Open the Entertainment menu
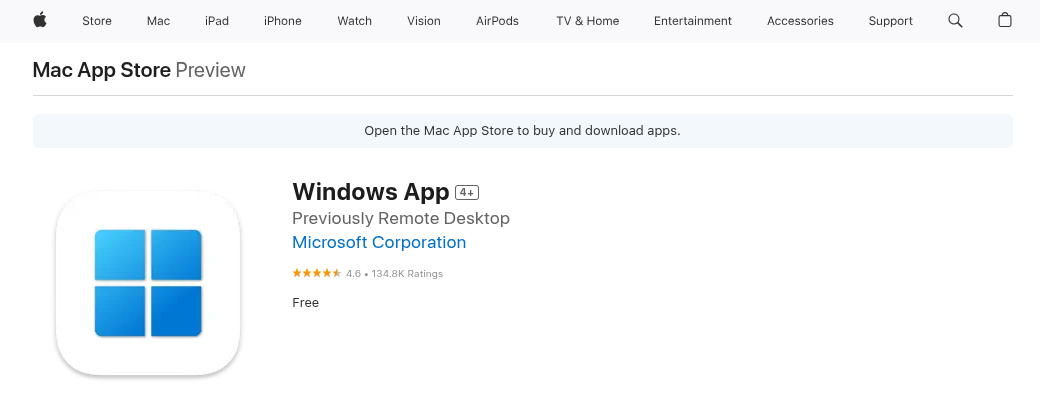The width and height of the screenshot is (1040, 419). click(692, 21)
